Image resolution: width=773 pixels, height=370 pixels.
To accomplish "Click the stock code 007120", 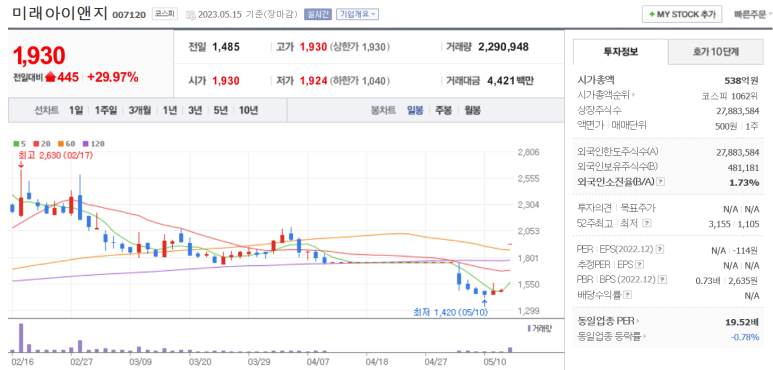I will click(129, 15).
